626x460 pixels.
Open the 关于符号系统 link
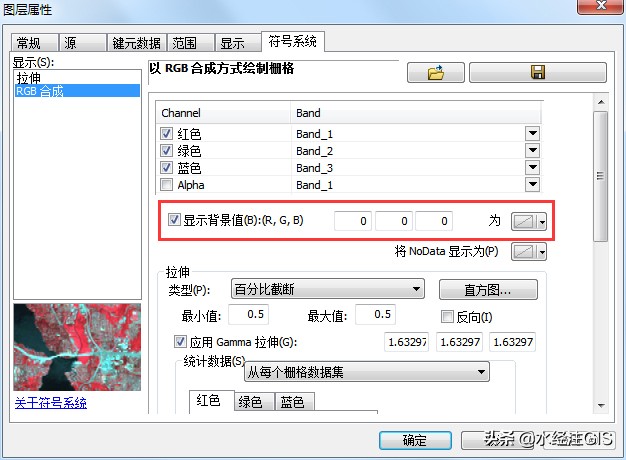51,403
